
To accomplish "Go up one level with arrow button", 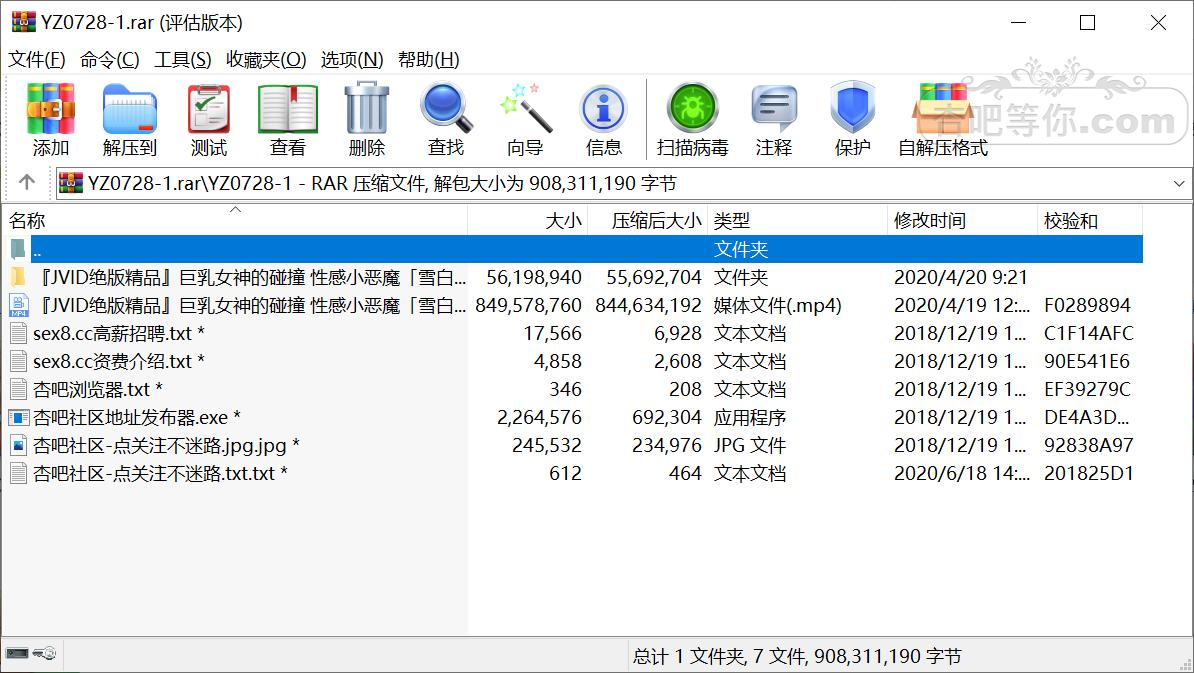I will click(27, 182).
